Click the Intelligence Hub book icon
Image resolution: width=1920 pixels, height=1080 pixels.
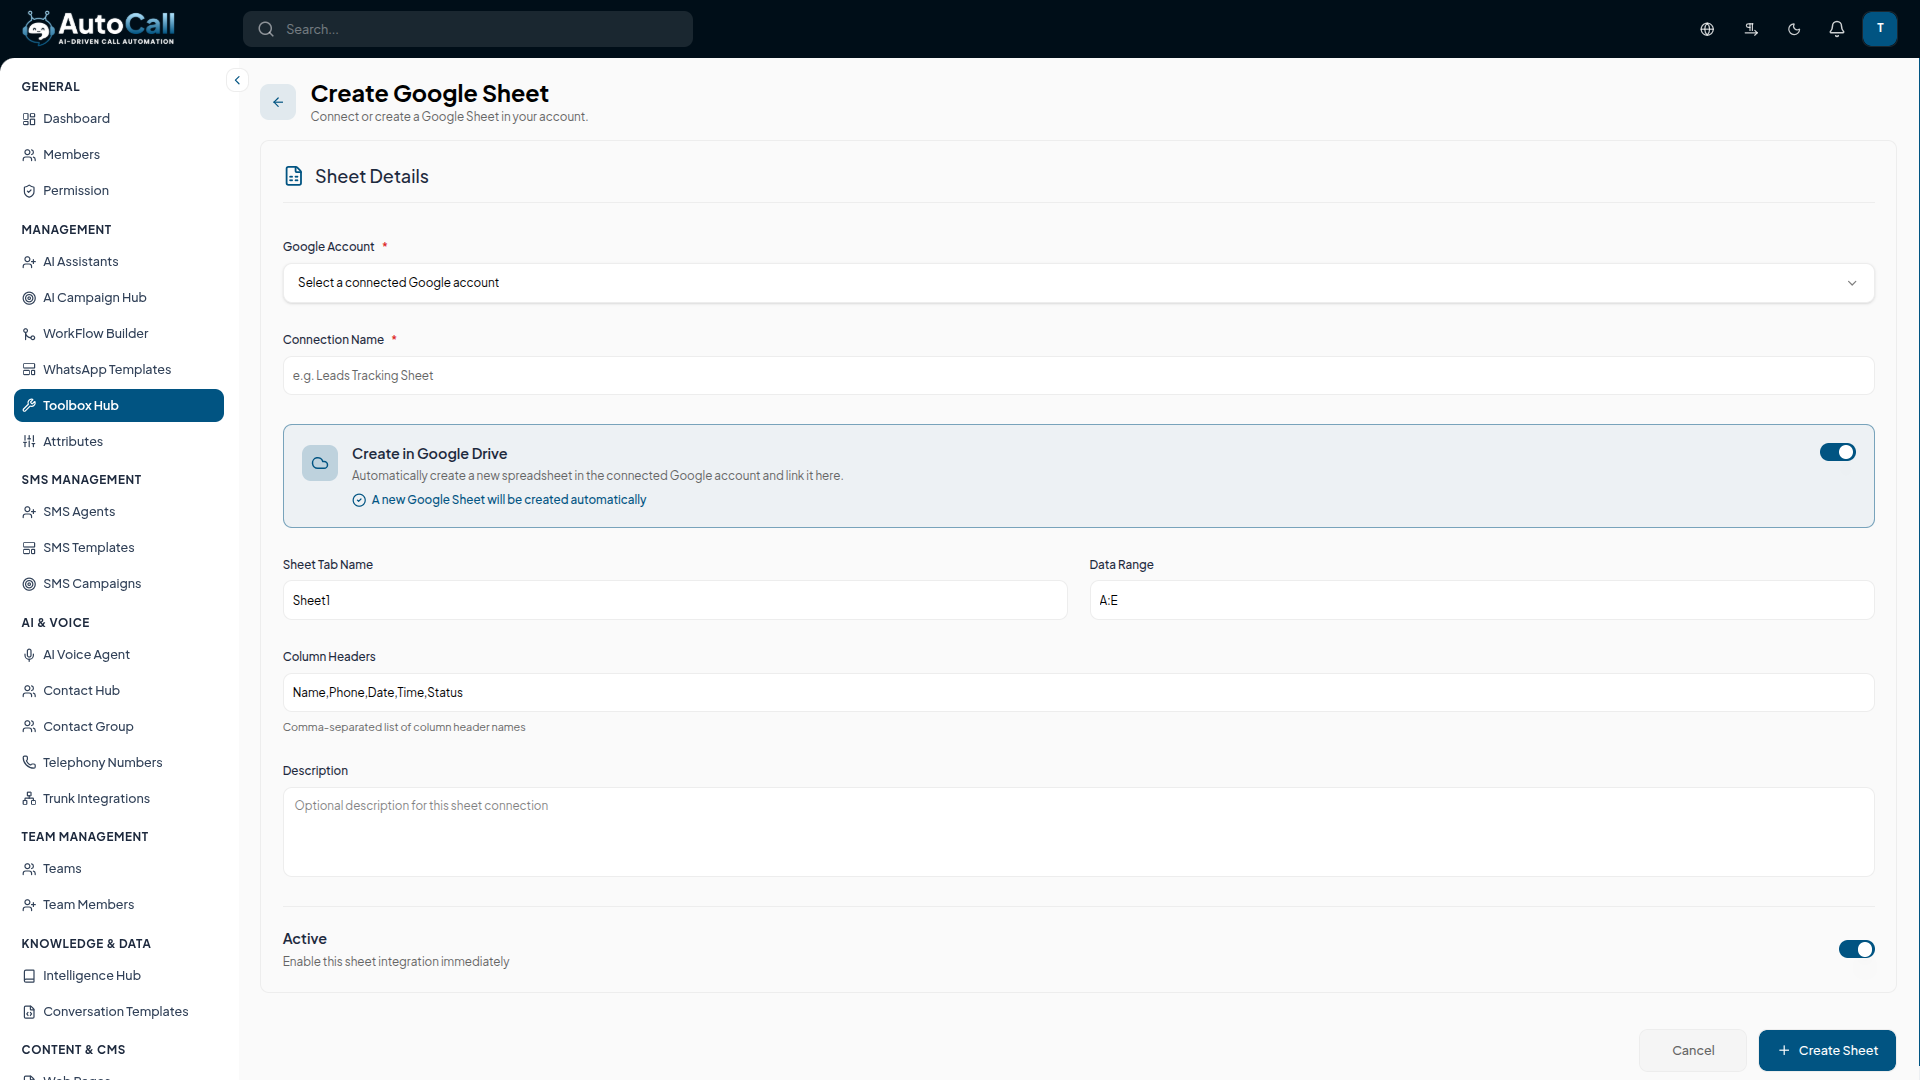pos(29,976)
